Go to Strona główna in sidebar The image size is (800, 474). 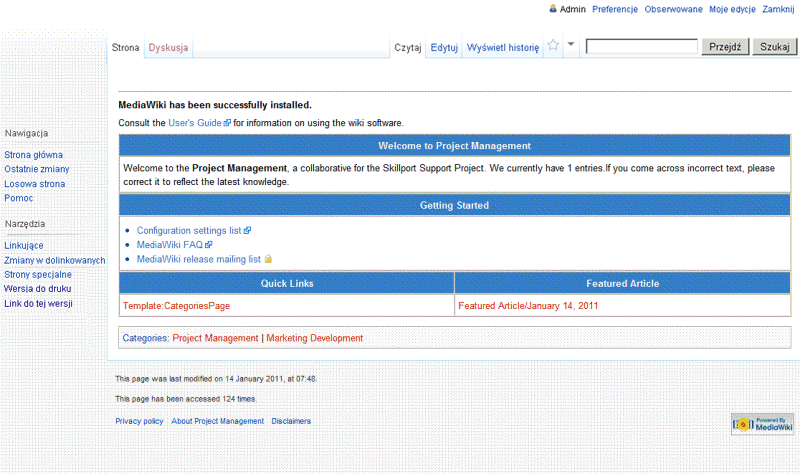click(34, 155)
